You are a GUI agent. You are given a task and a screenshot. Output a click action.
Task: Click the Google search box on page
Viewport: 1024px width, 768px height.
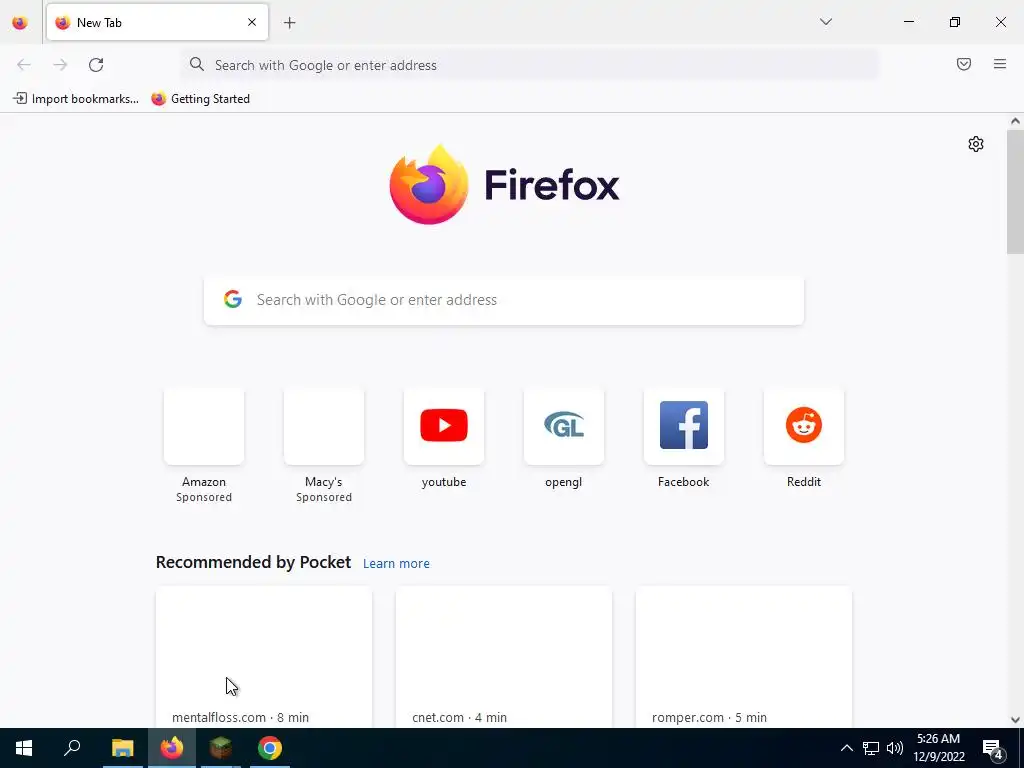tap(504, 300)
